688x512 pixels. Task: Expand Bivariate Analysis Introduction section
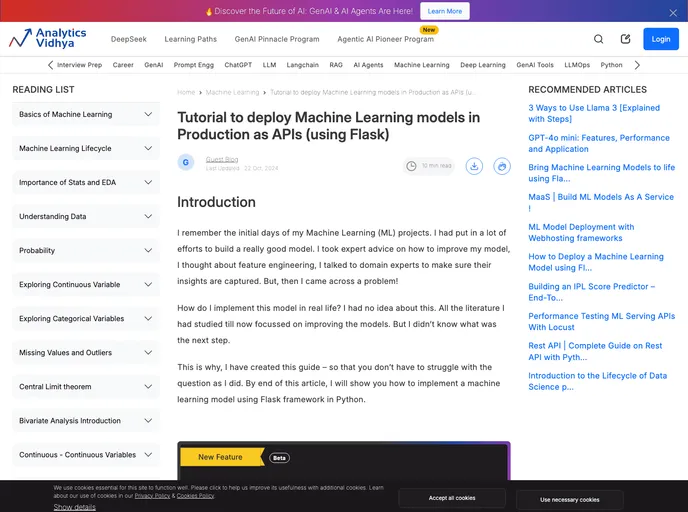(x=86, y=421)
